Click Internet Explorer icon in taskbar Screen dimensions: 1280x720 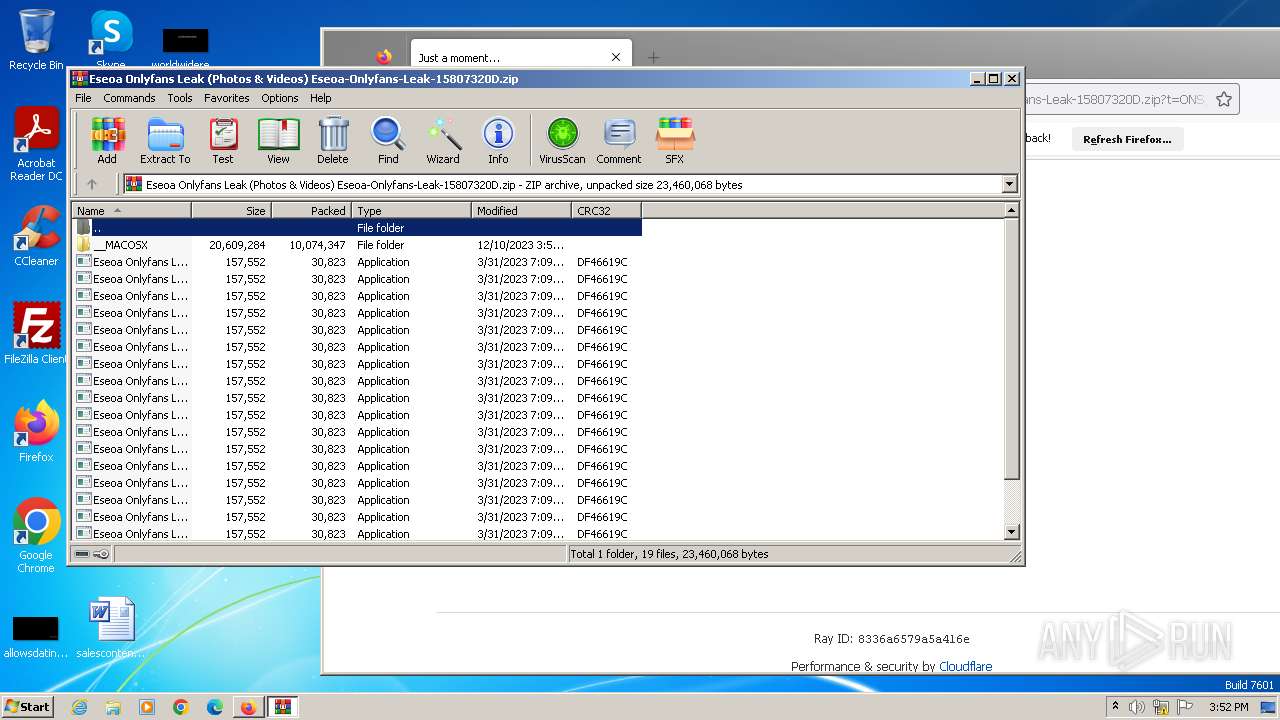point(79,707)
